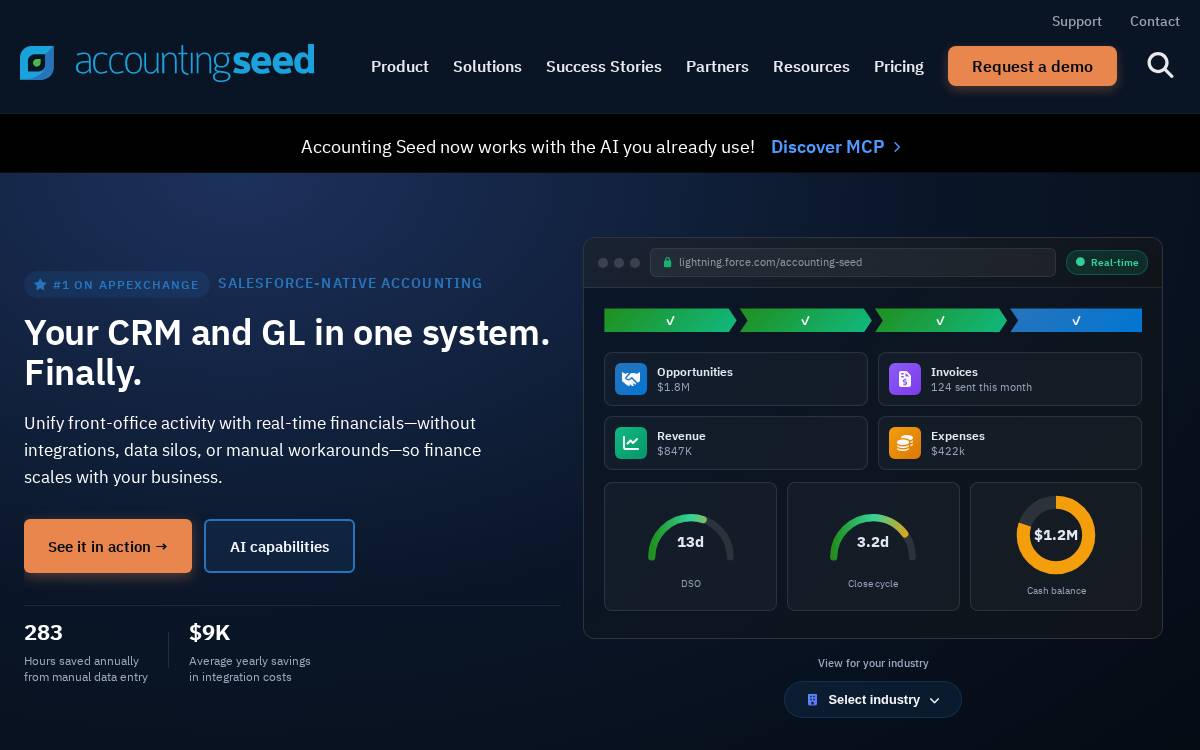Click the Opportunities $1.8M card
This screenshot has width=1200, height=750.
(736, 379)
